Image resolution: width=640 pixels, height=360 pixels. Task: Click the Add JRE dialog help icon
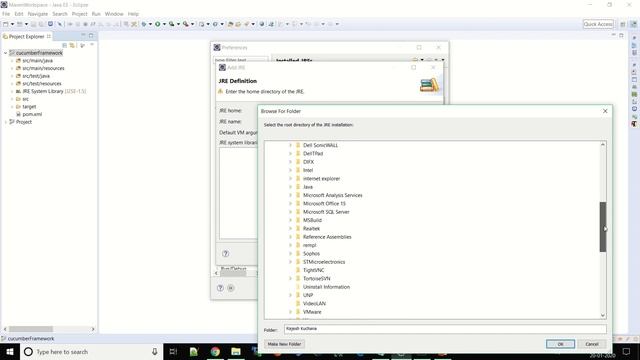pos(225,253)
